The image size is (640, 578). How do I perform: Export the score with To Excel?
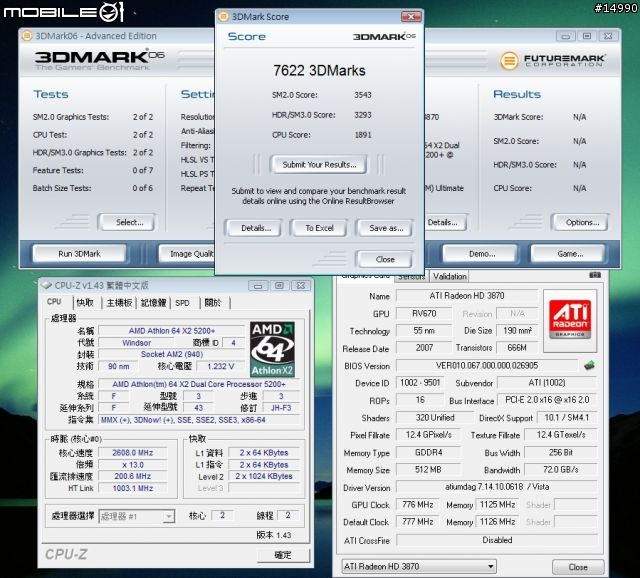click(319, 228)
